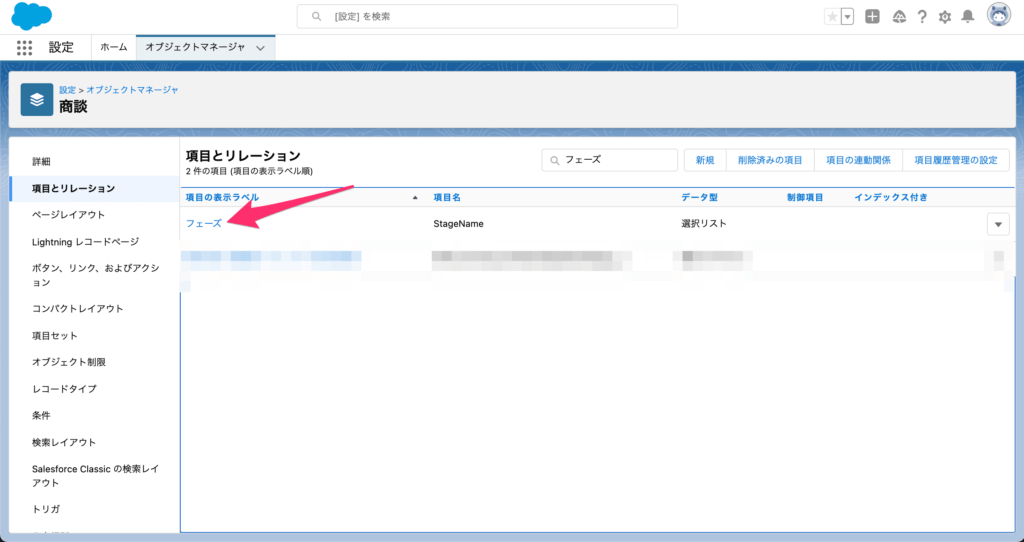Open ボタン、リンク、およびアクション in the sidebar

click(95, 275)
